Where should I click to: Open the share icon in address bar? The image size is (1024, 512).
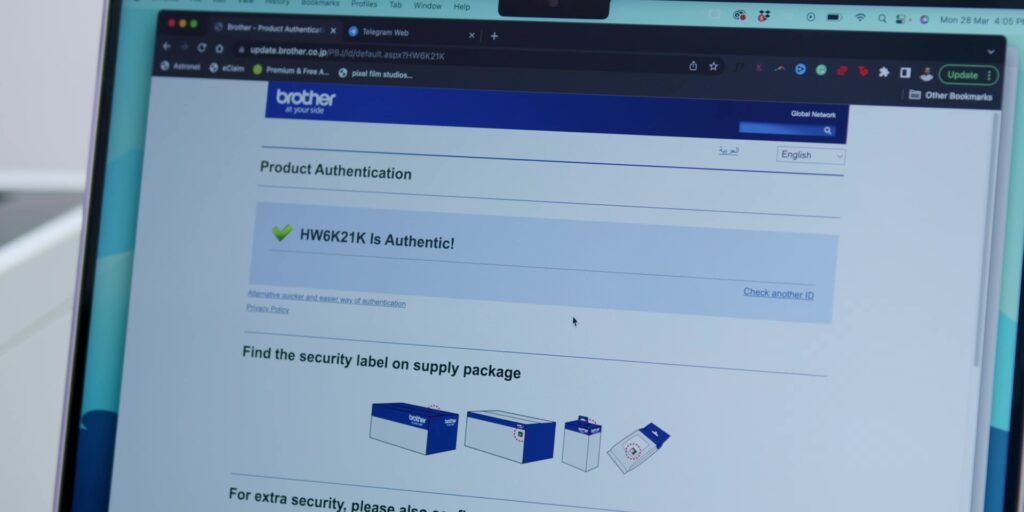[x=693, y=66]
